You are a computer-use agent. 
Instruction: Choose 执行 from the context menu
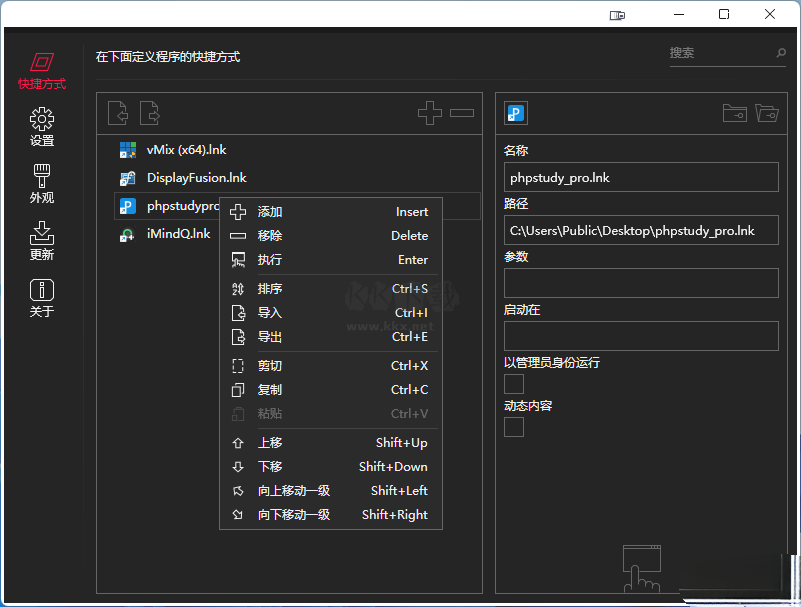(x=331, y=260)
